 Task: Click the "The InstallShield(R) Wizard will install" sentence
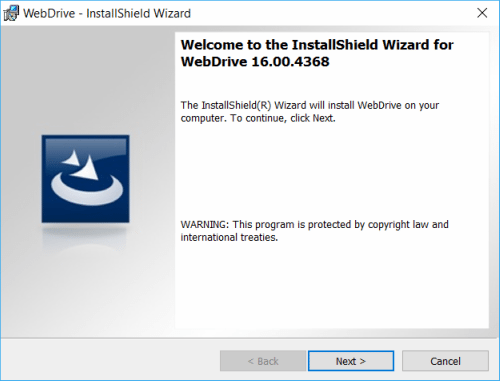[268, 105]
